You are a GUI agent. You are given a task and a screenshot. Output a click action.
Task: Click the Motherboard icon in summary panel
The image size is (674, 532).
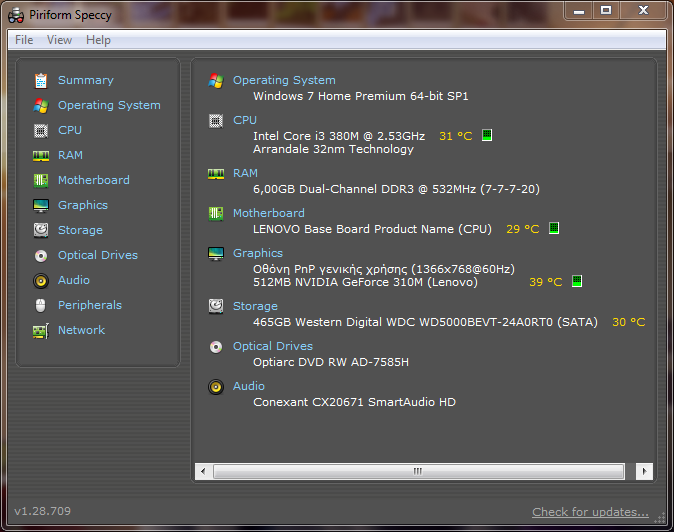tap(216, 213)
